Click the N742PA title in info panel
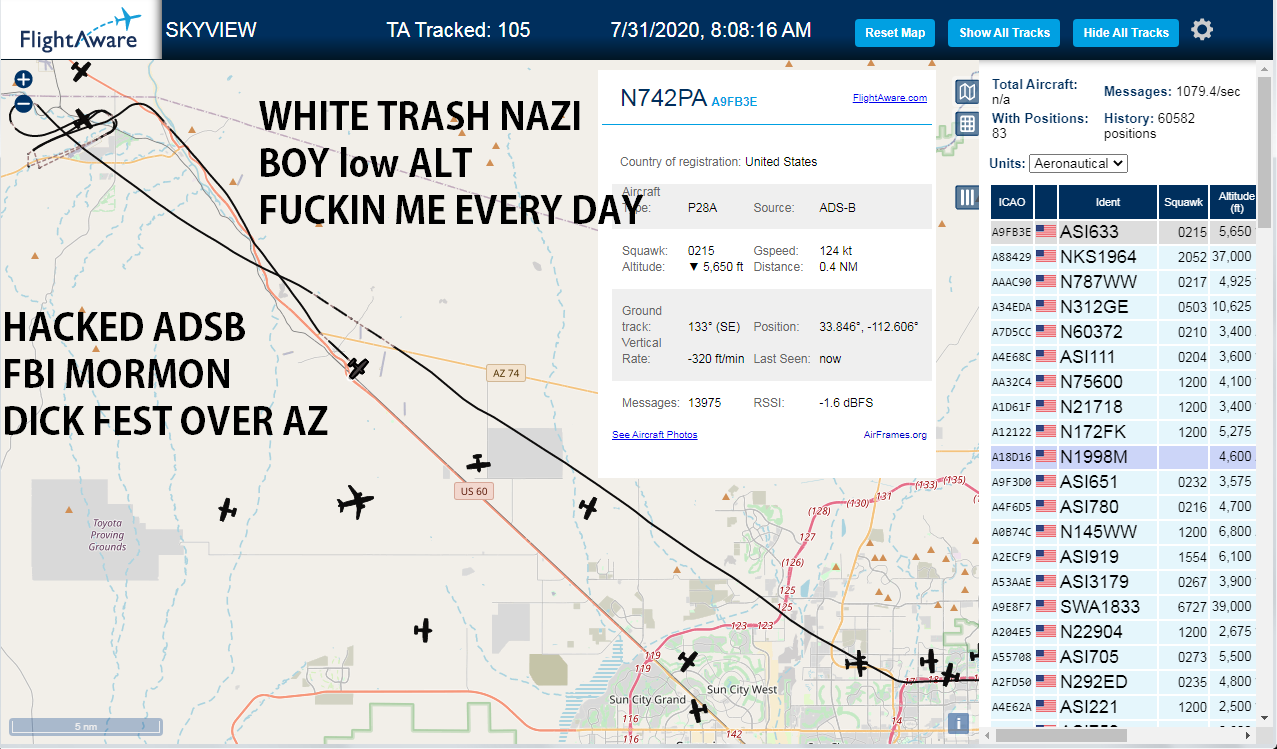The image size is (1277, 749). [x=663, y=98]
